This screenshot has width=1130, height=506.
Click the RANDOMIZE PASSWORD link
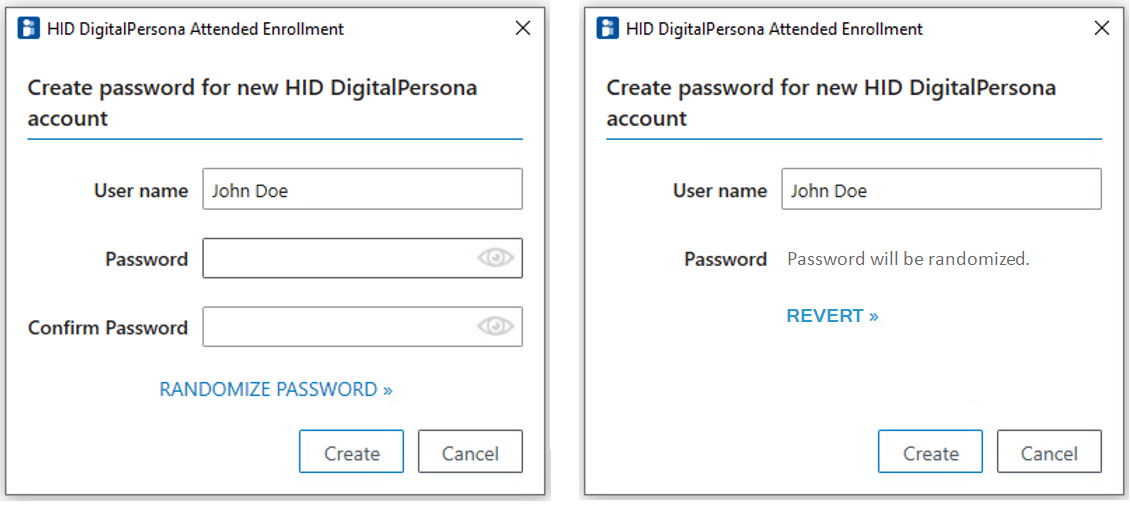click(x=276, y=390)
